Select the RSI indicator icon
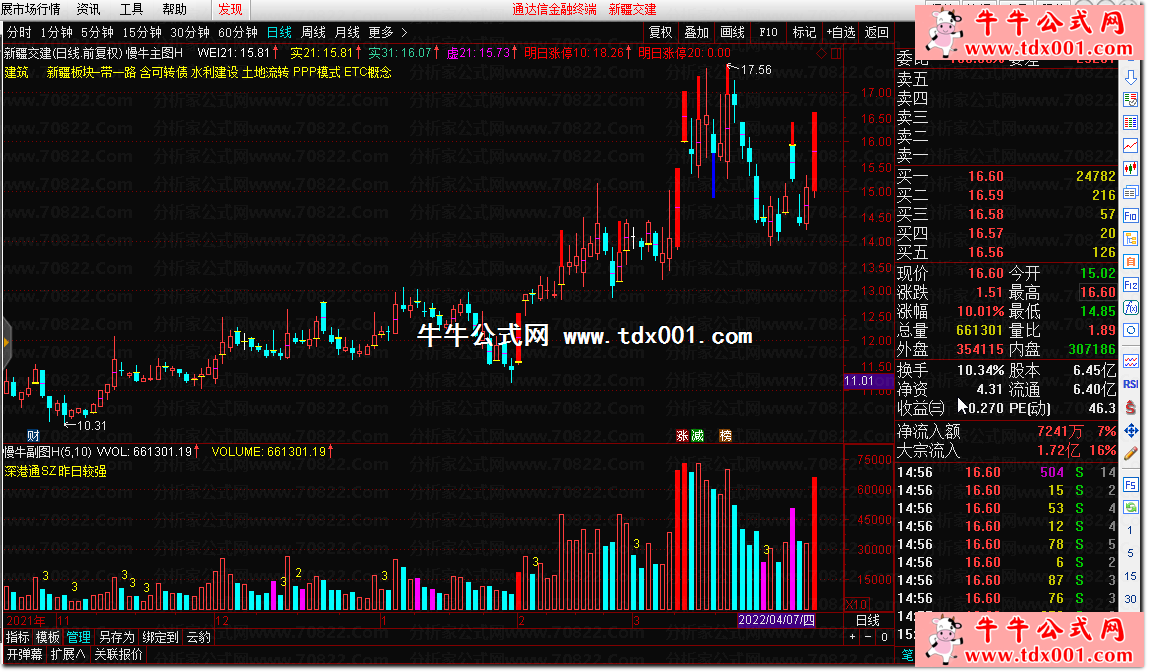 click(x=1131, y=384)
